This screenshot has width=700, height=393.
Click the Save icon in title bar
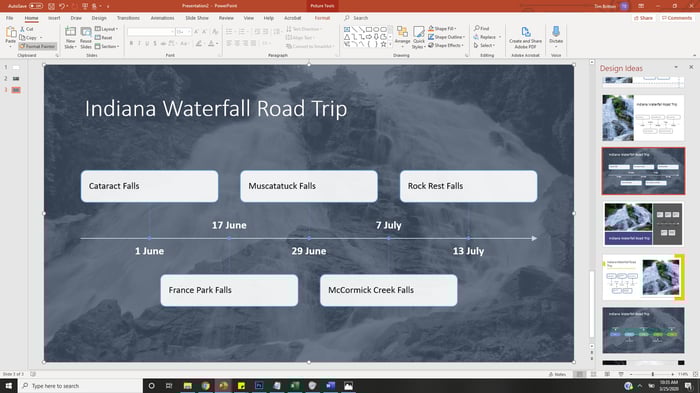(x=51, y=6)
